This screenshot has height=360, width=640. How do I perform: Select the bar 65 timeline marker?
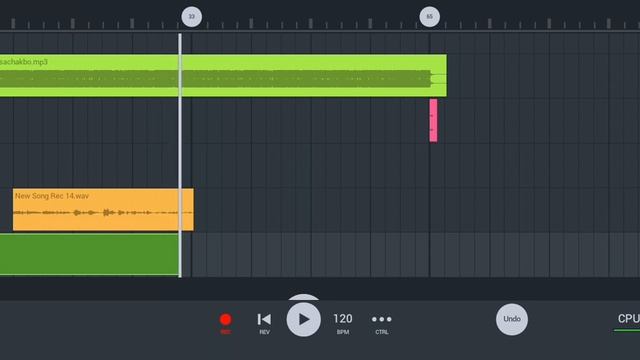[x=429, y=17]
